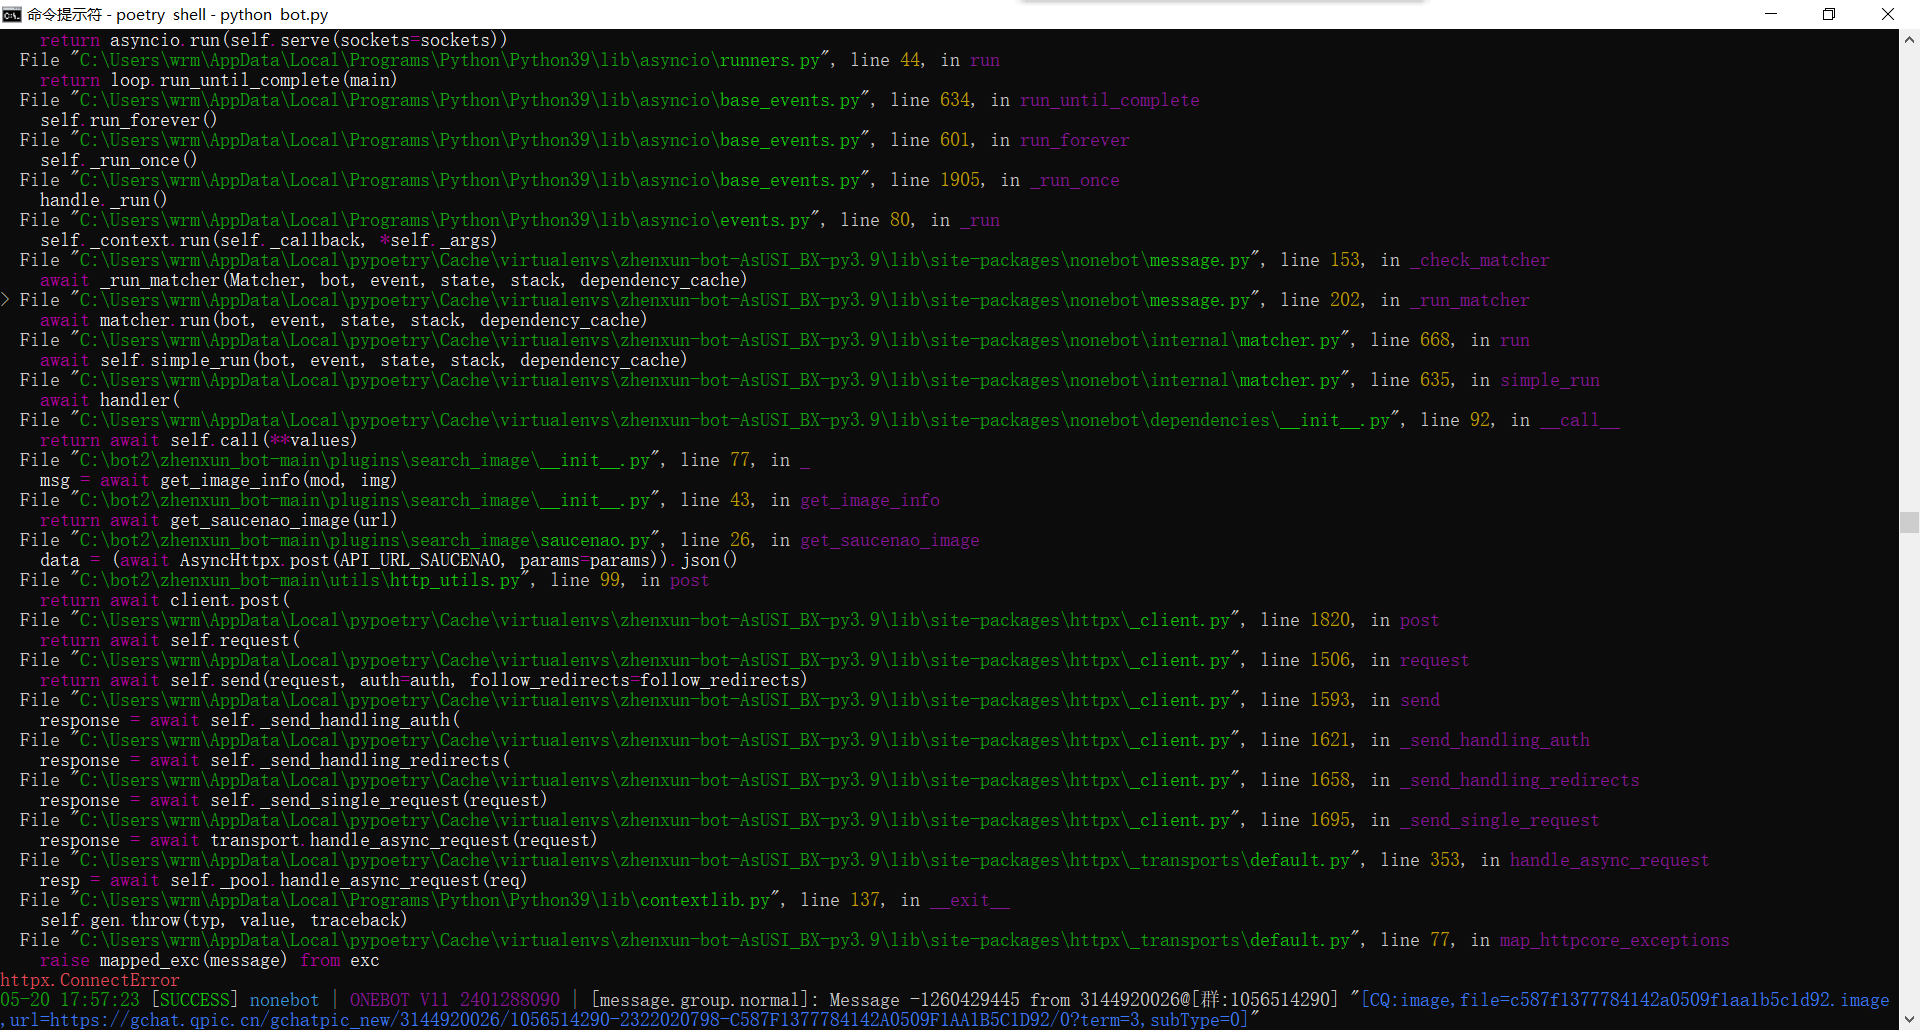The image size is (1920, 1030).
Task: Click the '_check_matcher' function name
Action: [1480, 260]
